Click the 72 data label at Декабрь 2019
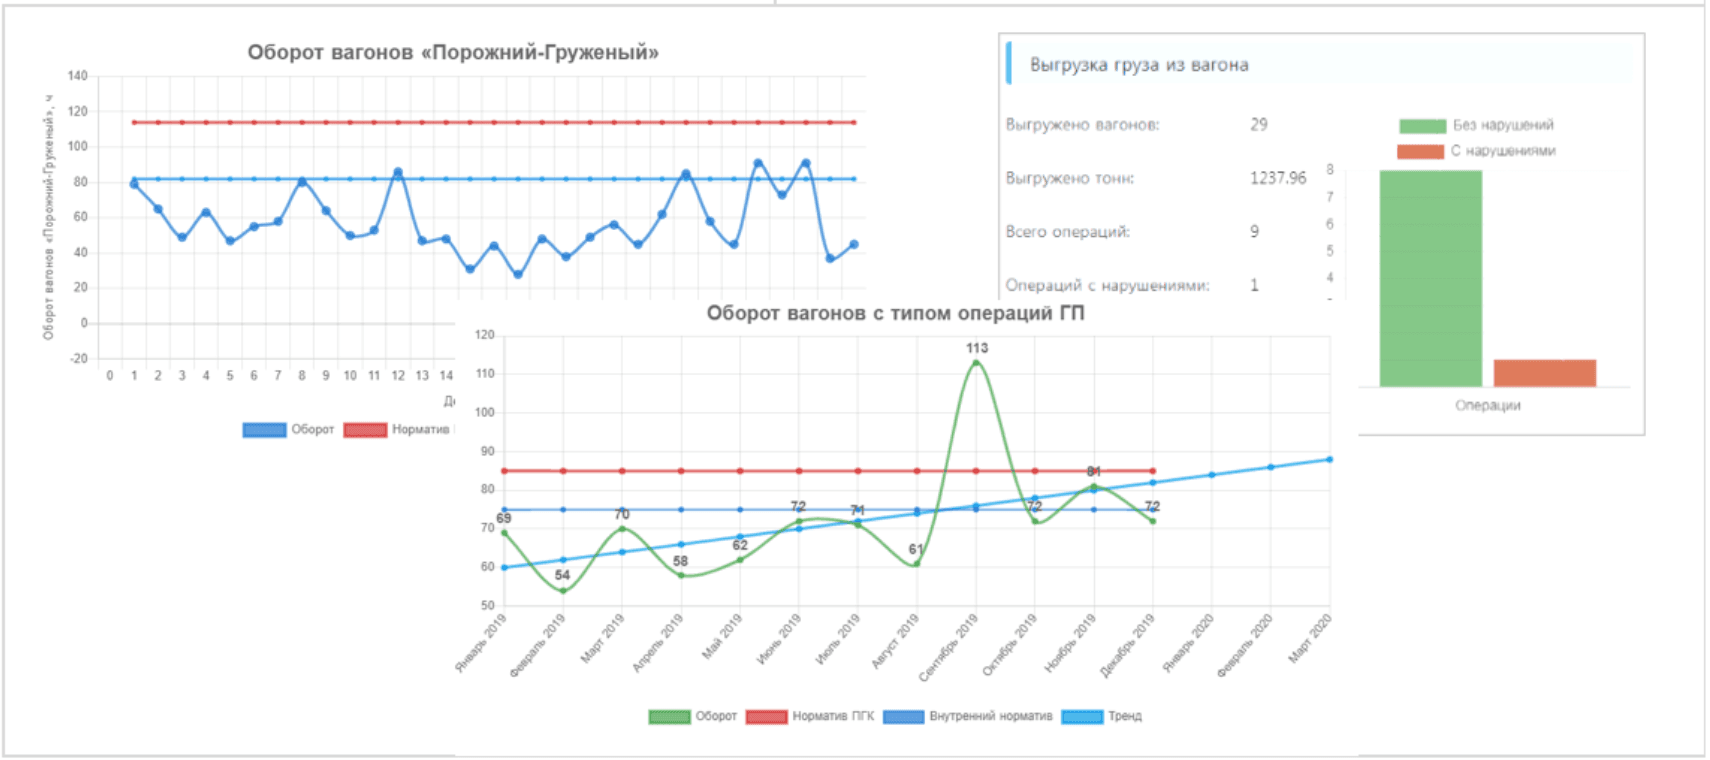Screen dimensions: 1710x760 (1152, 506)
